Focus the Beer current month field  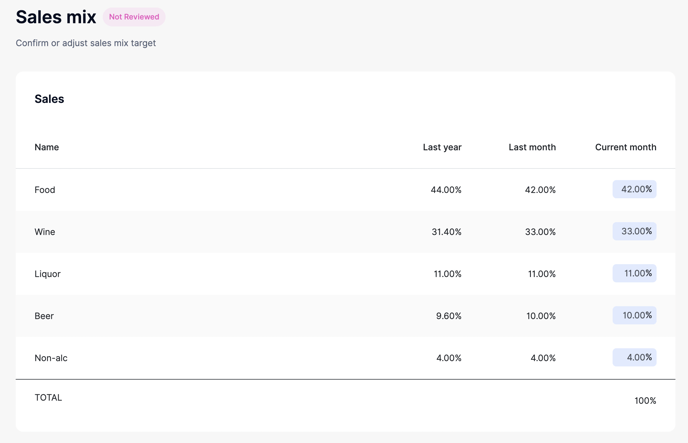[x=635, y=315]
